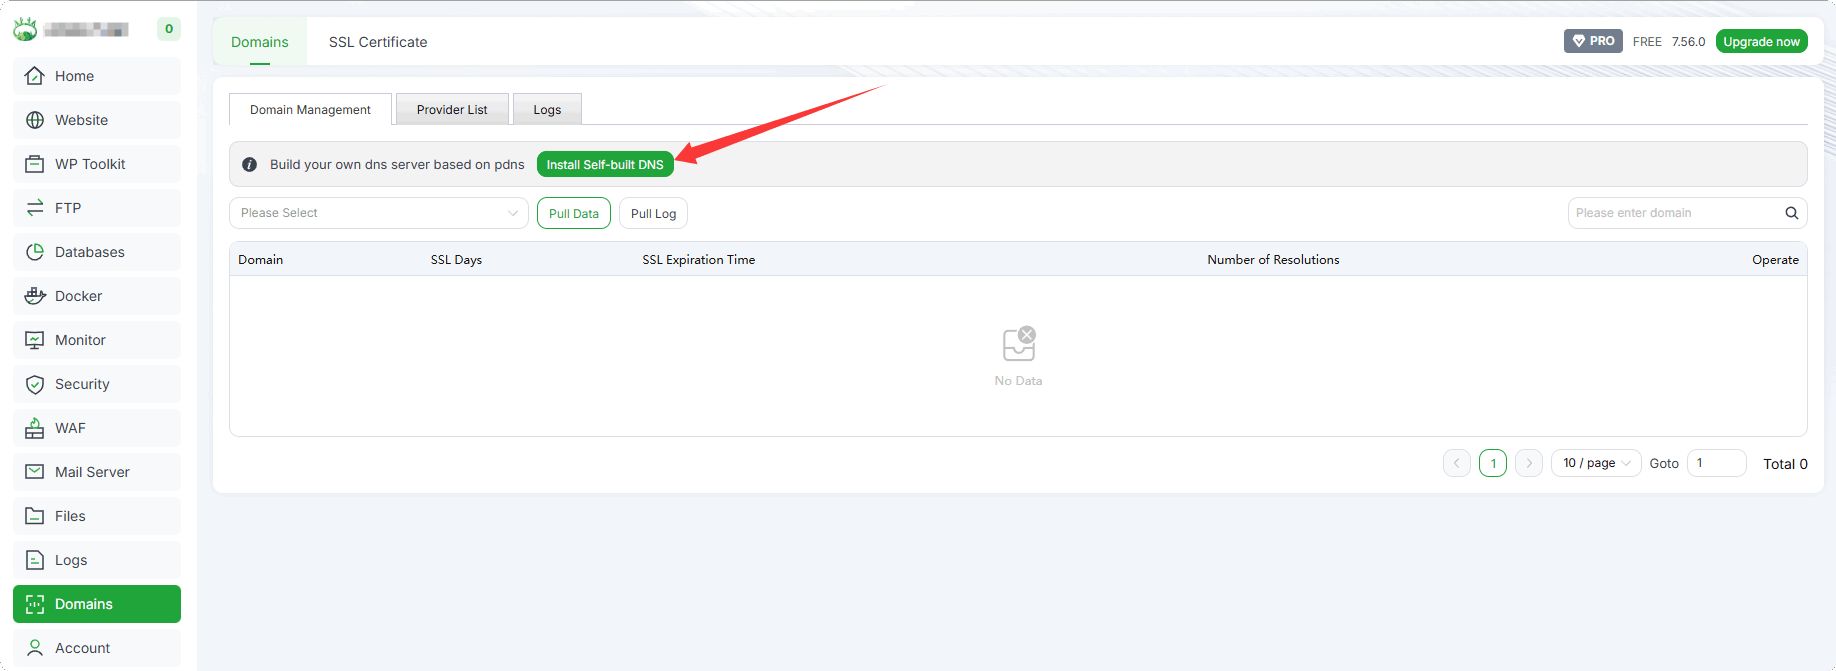Click the Number of Resolutions column header
Image resolution: width=1836 pixels, height=671 pixels.
pyautogui.click(x=1273, y=260)
